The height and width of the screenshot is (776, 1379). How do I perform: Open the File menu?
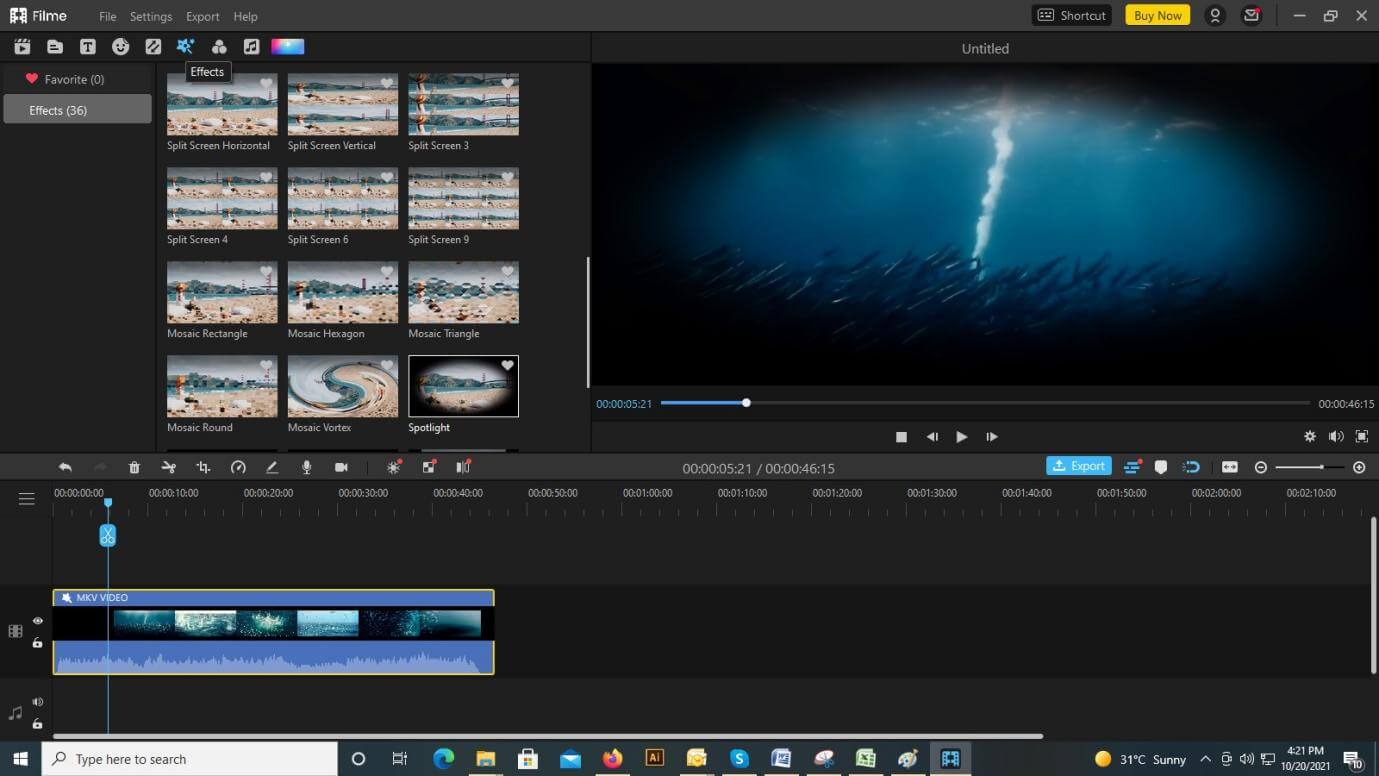point(108,16)
